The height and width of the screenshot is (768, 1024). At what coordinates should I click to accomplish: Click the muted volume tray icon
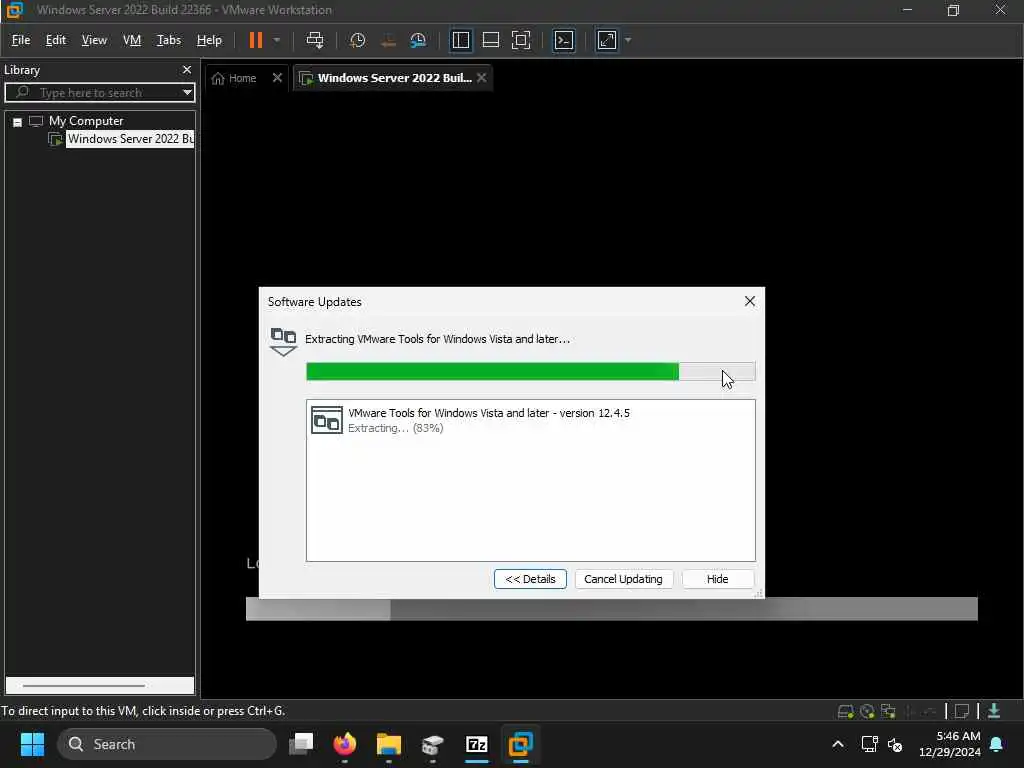895,744
